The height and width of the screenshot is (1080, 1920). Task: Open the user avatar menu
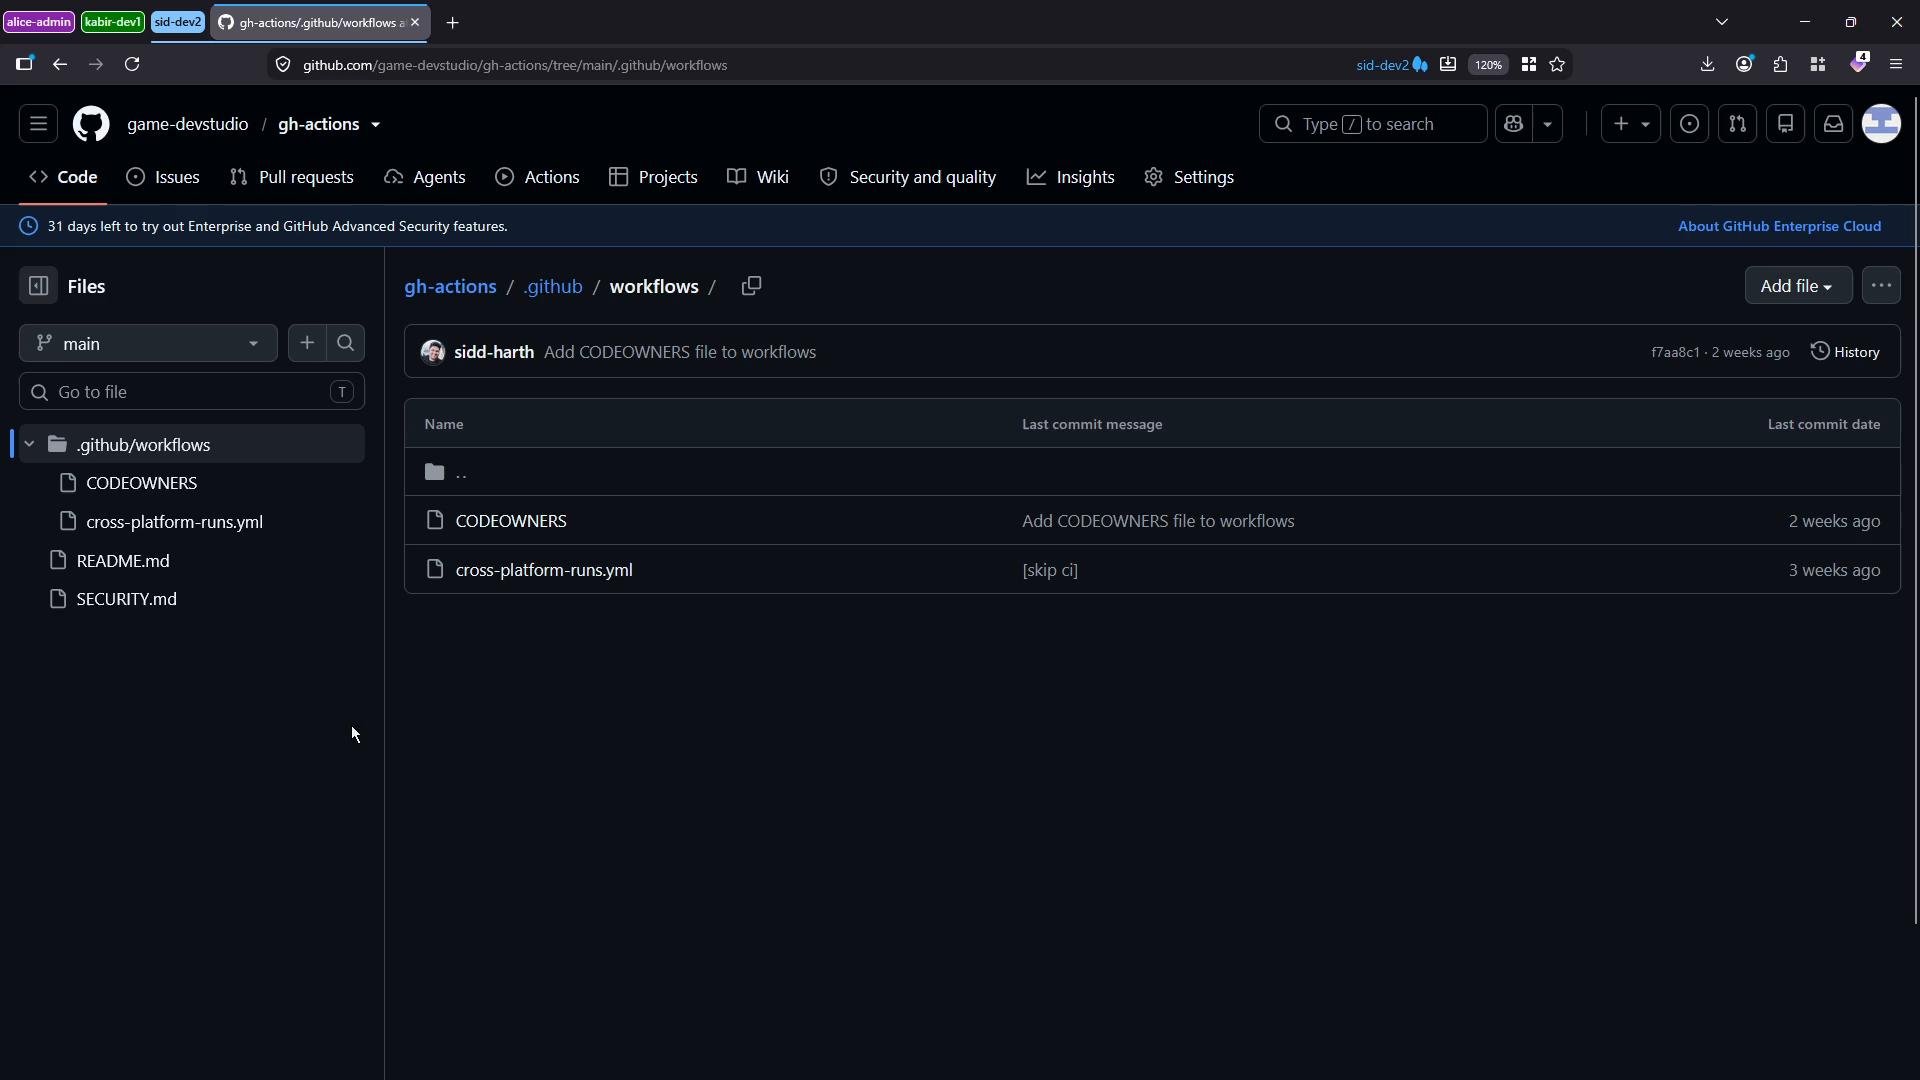(1881, 124)
